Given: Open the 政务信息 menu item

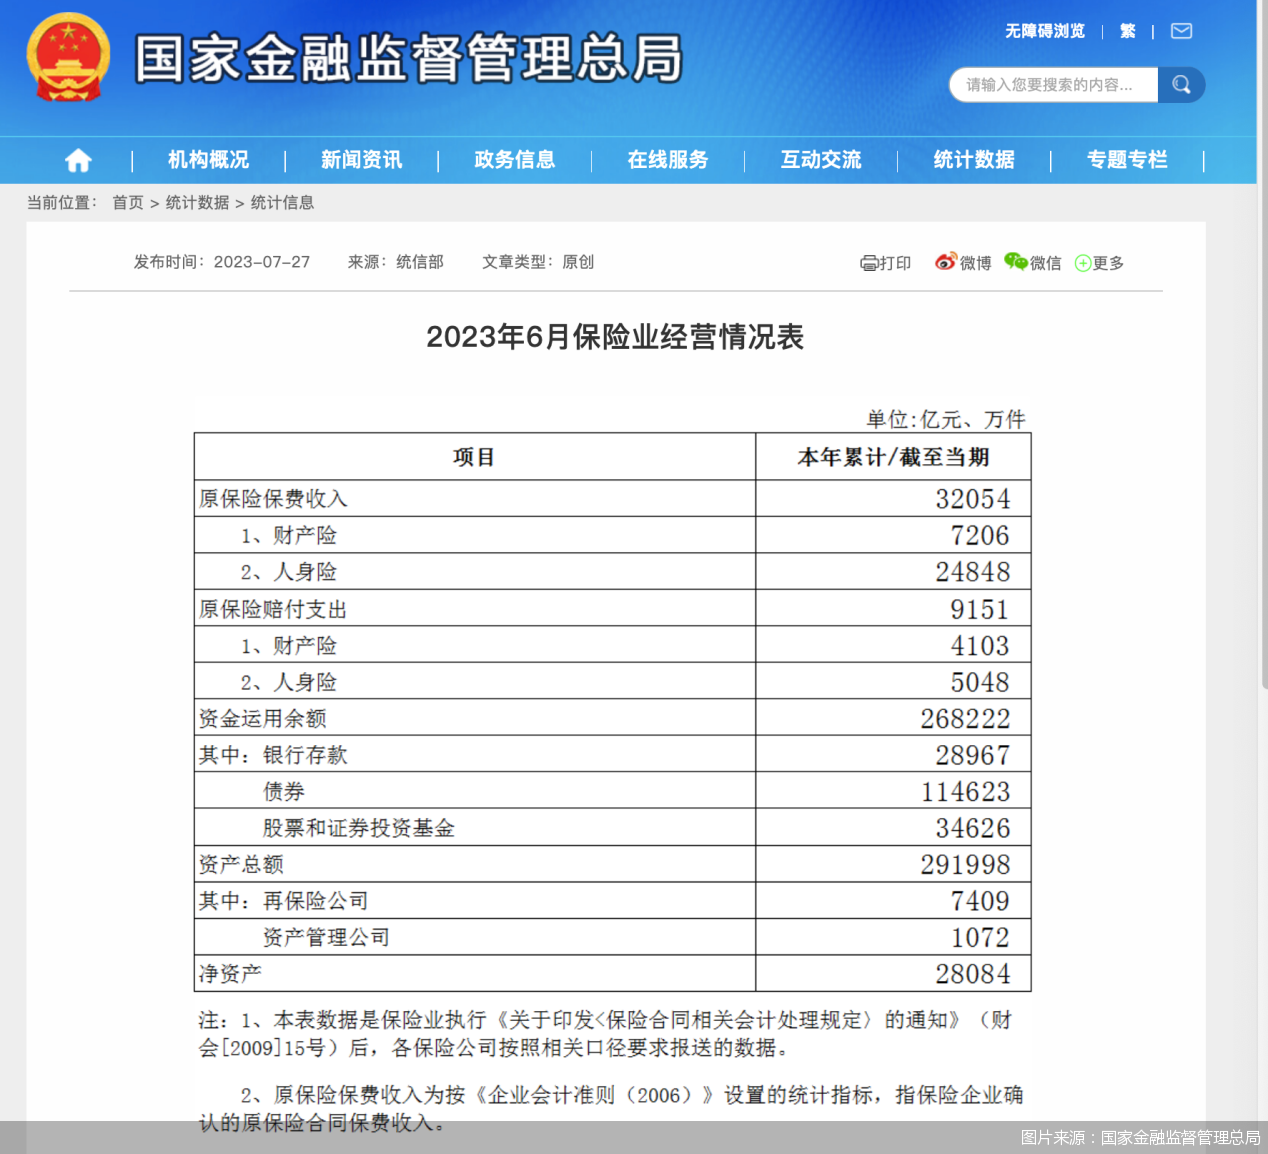Looking at the screenshot, I should (514, 160).
